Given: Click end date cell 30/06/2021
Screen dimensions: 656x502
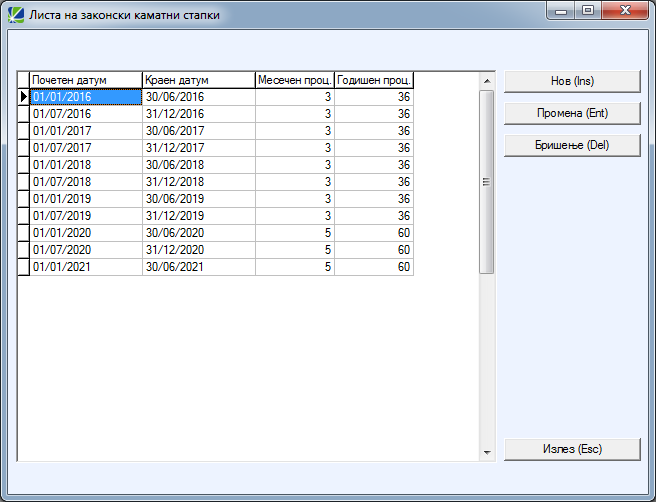Looking at the screenshot, I should pos(199,267).
